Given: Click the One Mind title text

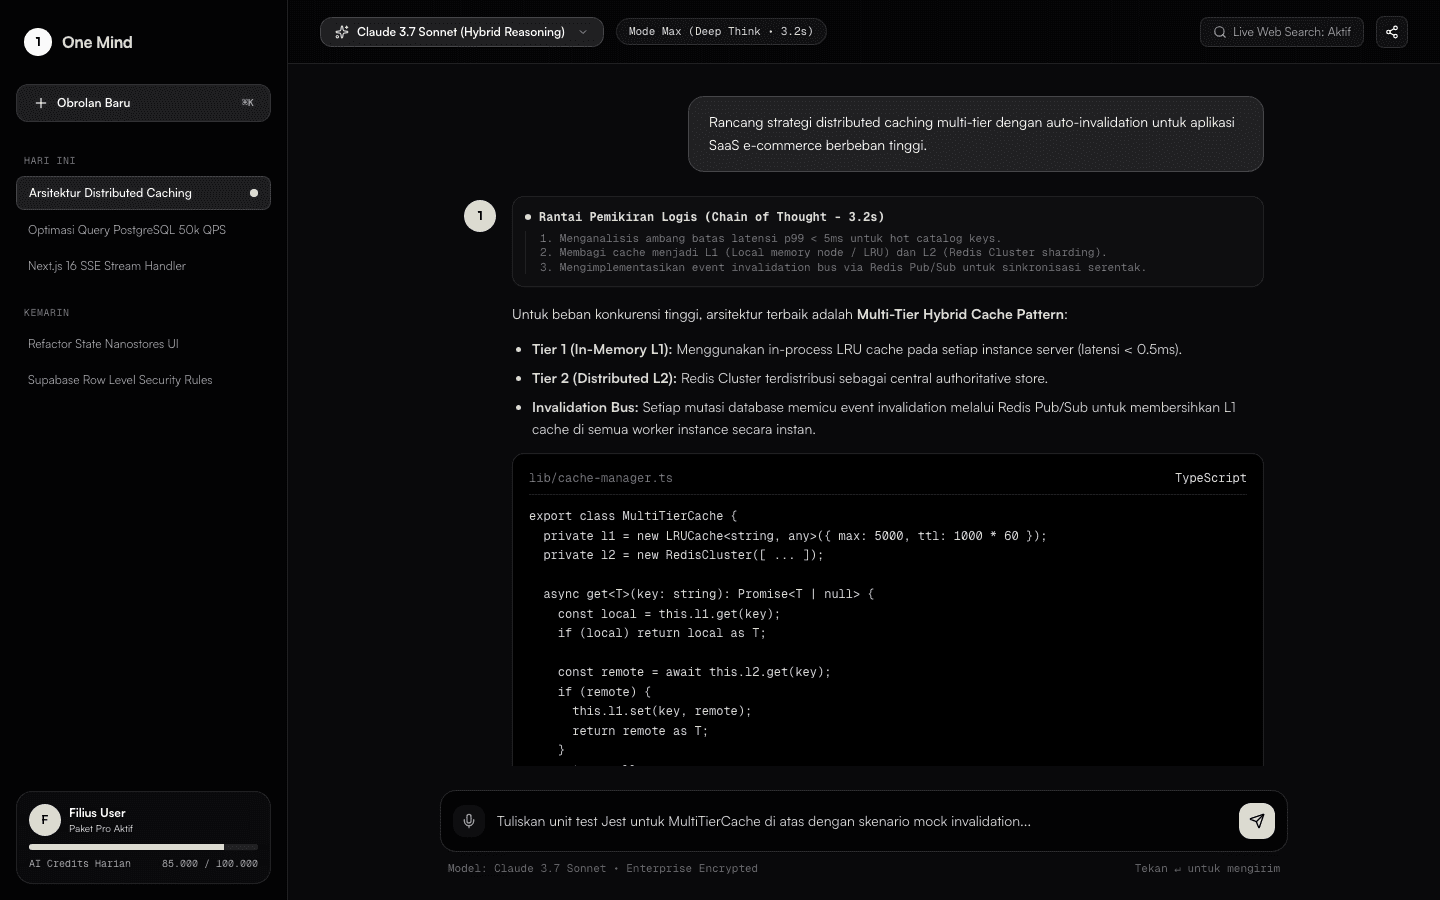Looking at the screenshot, I should click(x=97, y=42).
